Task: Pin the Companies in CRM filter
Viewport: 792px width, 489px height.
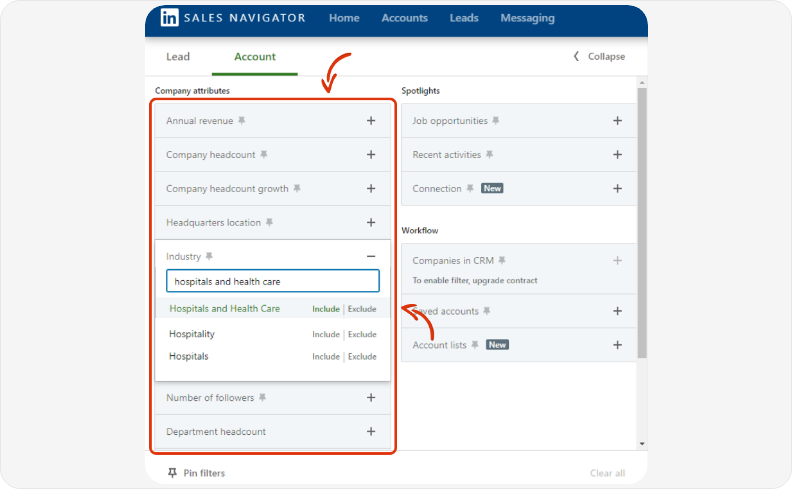Action: [502, 260]
